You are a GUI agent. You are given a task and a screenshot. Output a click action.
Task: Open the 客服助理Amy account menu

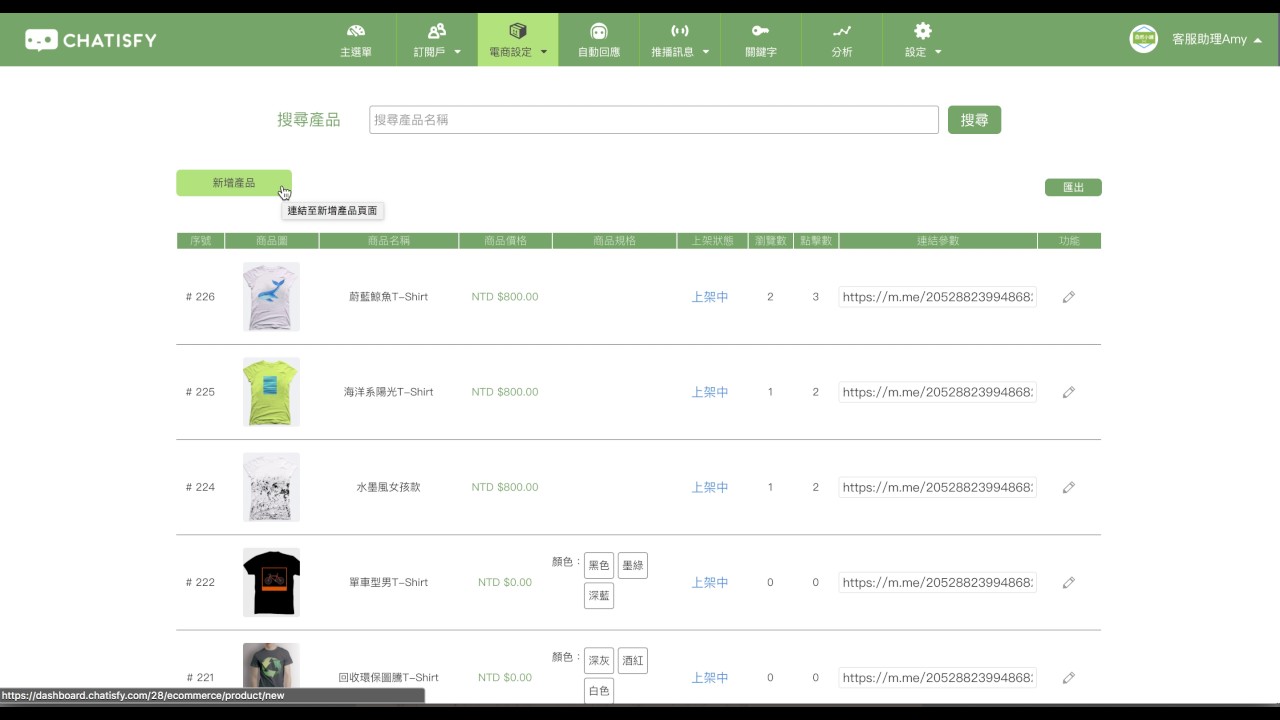tap(1216, 39)
